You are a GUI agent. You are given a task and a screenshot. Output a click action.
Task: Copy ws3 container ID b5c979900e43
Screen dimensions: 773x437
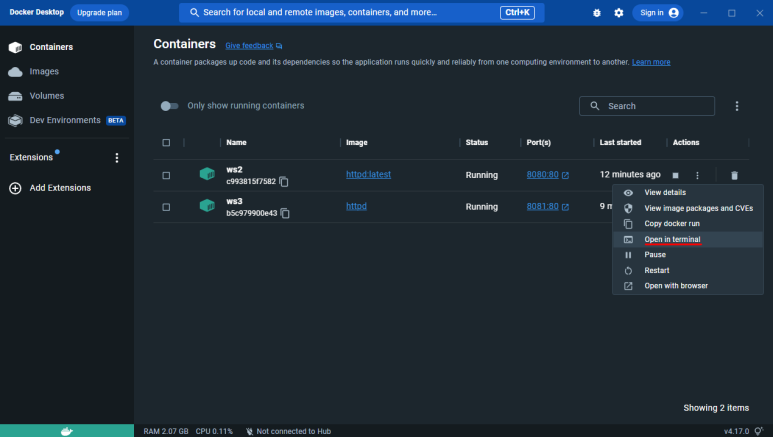(285, 213)
